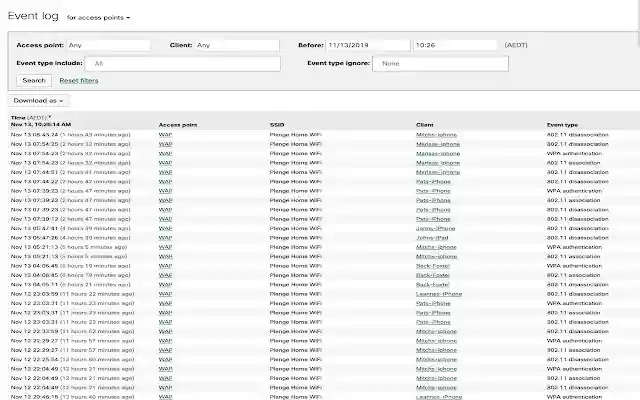Click 'Plenge Home WiFi' in the 05:47:41 row
The image size is (640, 400).
click(x=296, y=229)
